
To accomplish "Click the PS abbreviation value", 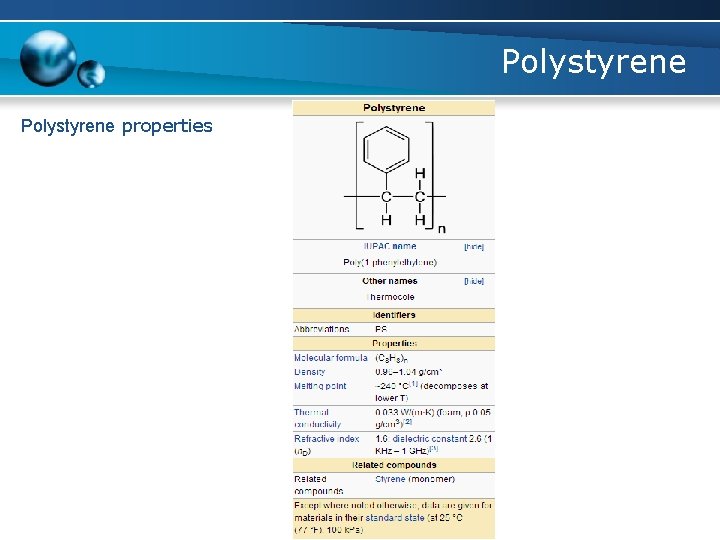I will [381, 329].
